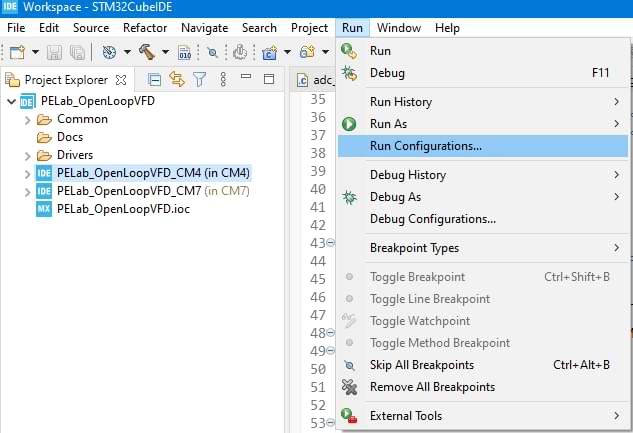Click the Save floppy disk icon
The height and width of the screenshot is (433, 633).
(x=54, y=52)
